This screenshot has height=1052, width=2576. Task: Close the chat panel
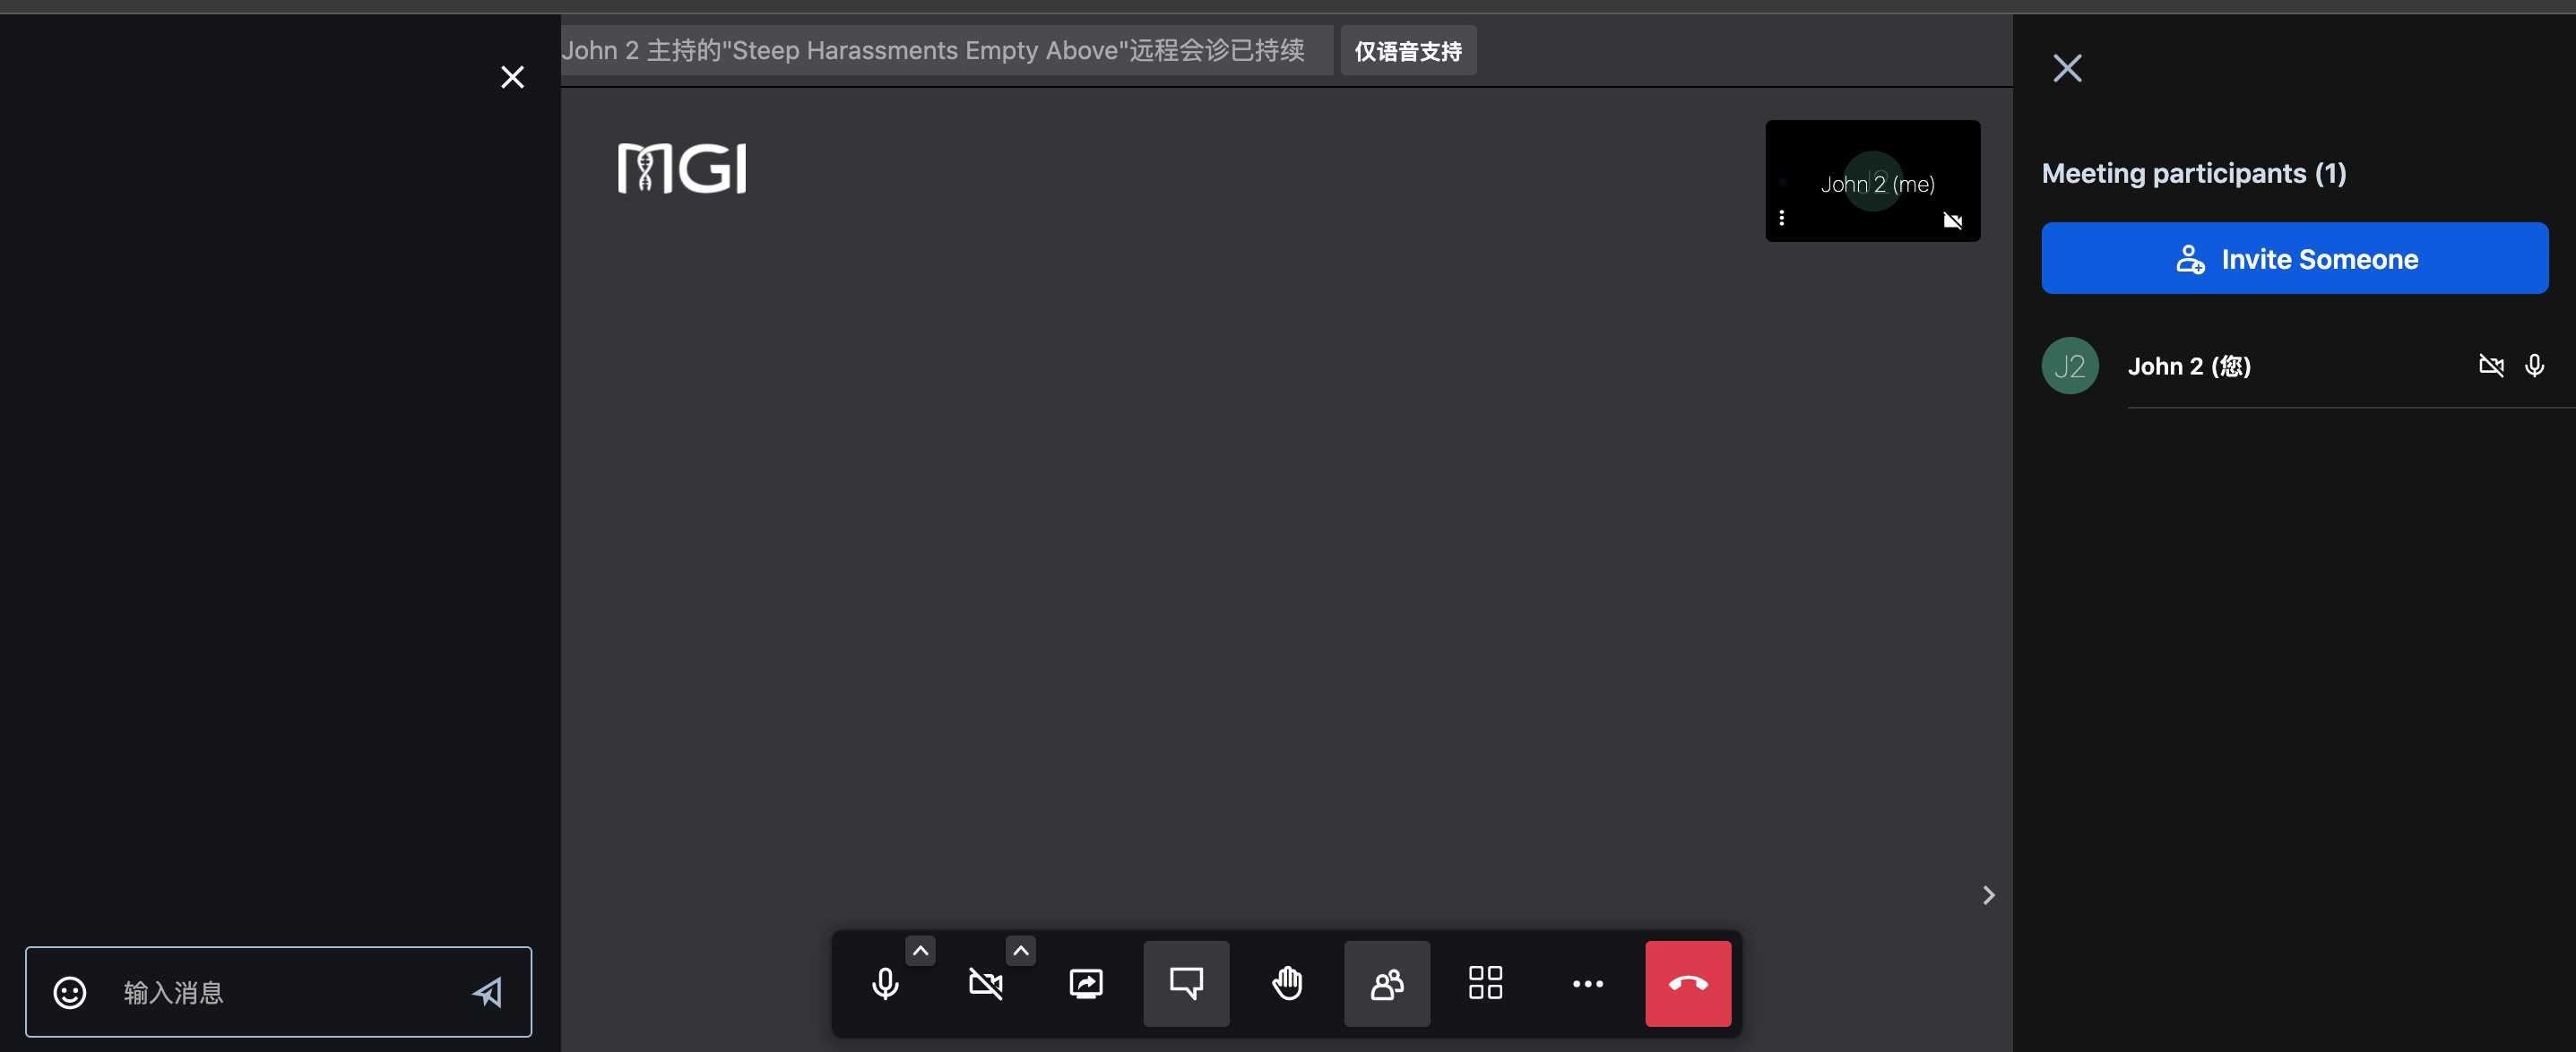(512, 77)
